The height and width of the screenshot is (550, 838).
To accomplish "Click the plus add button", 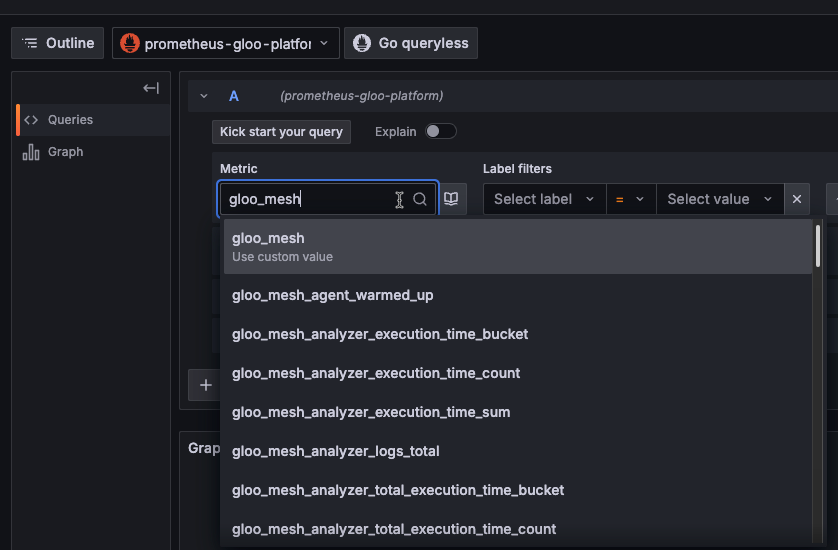I will (x=205, y=385).
